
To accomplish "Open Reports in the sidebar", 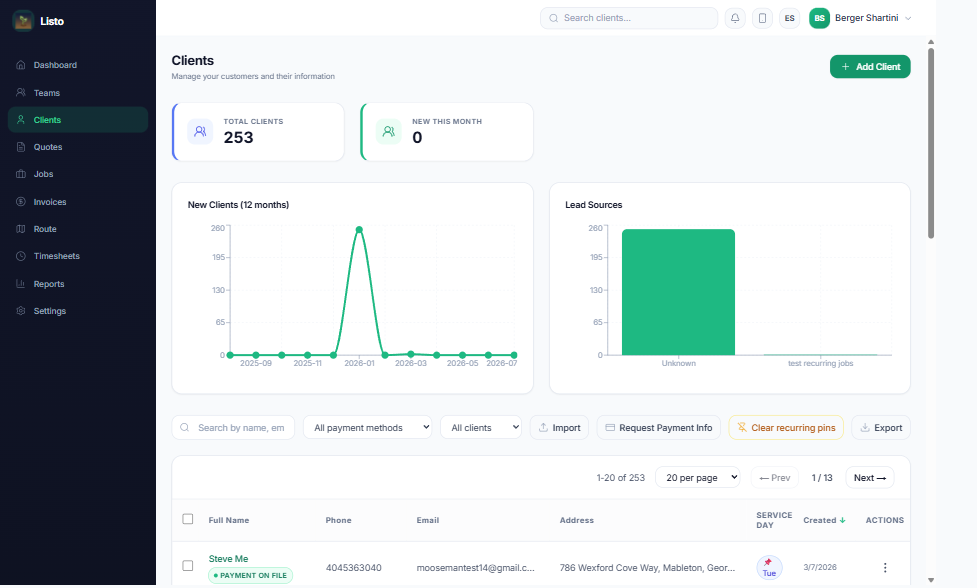I will point(78,283).
